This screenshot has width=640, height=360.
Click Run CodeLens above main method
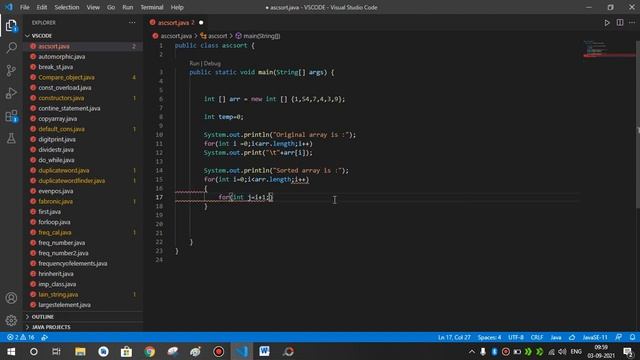pyautogui.click(x=194, y=63)
